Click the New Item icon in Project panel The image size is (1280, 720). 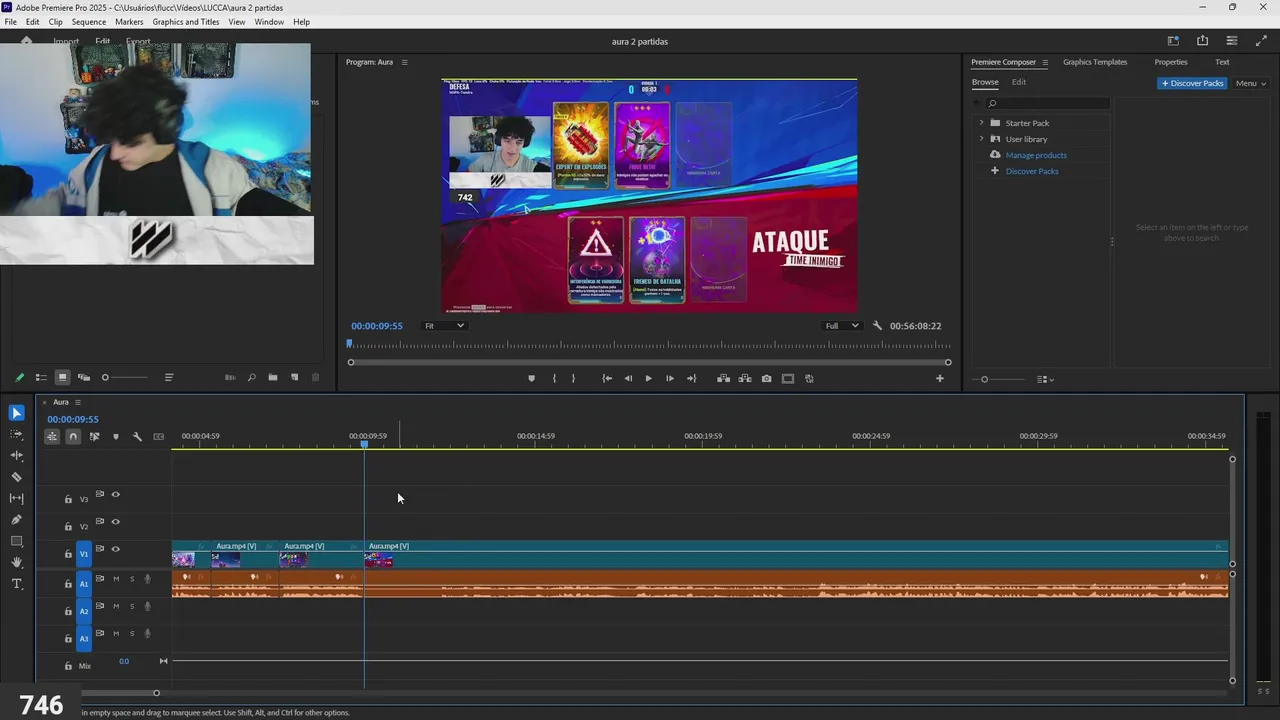click(x=294, y=377)
